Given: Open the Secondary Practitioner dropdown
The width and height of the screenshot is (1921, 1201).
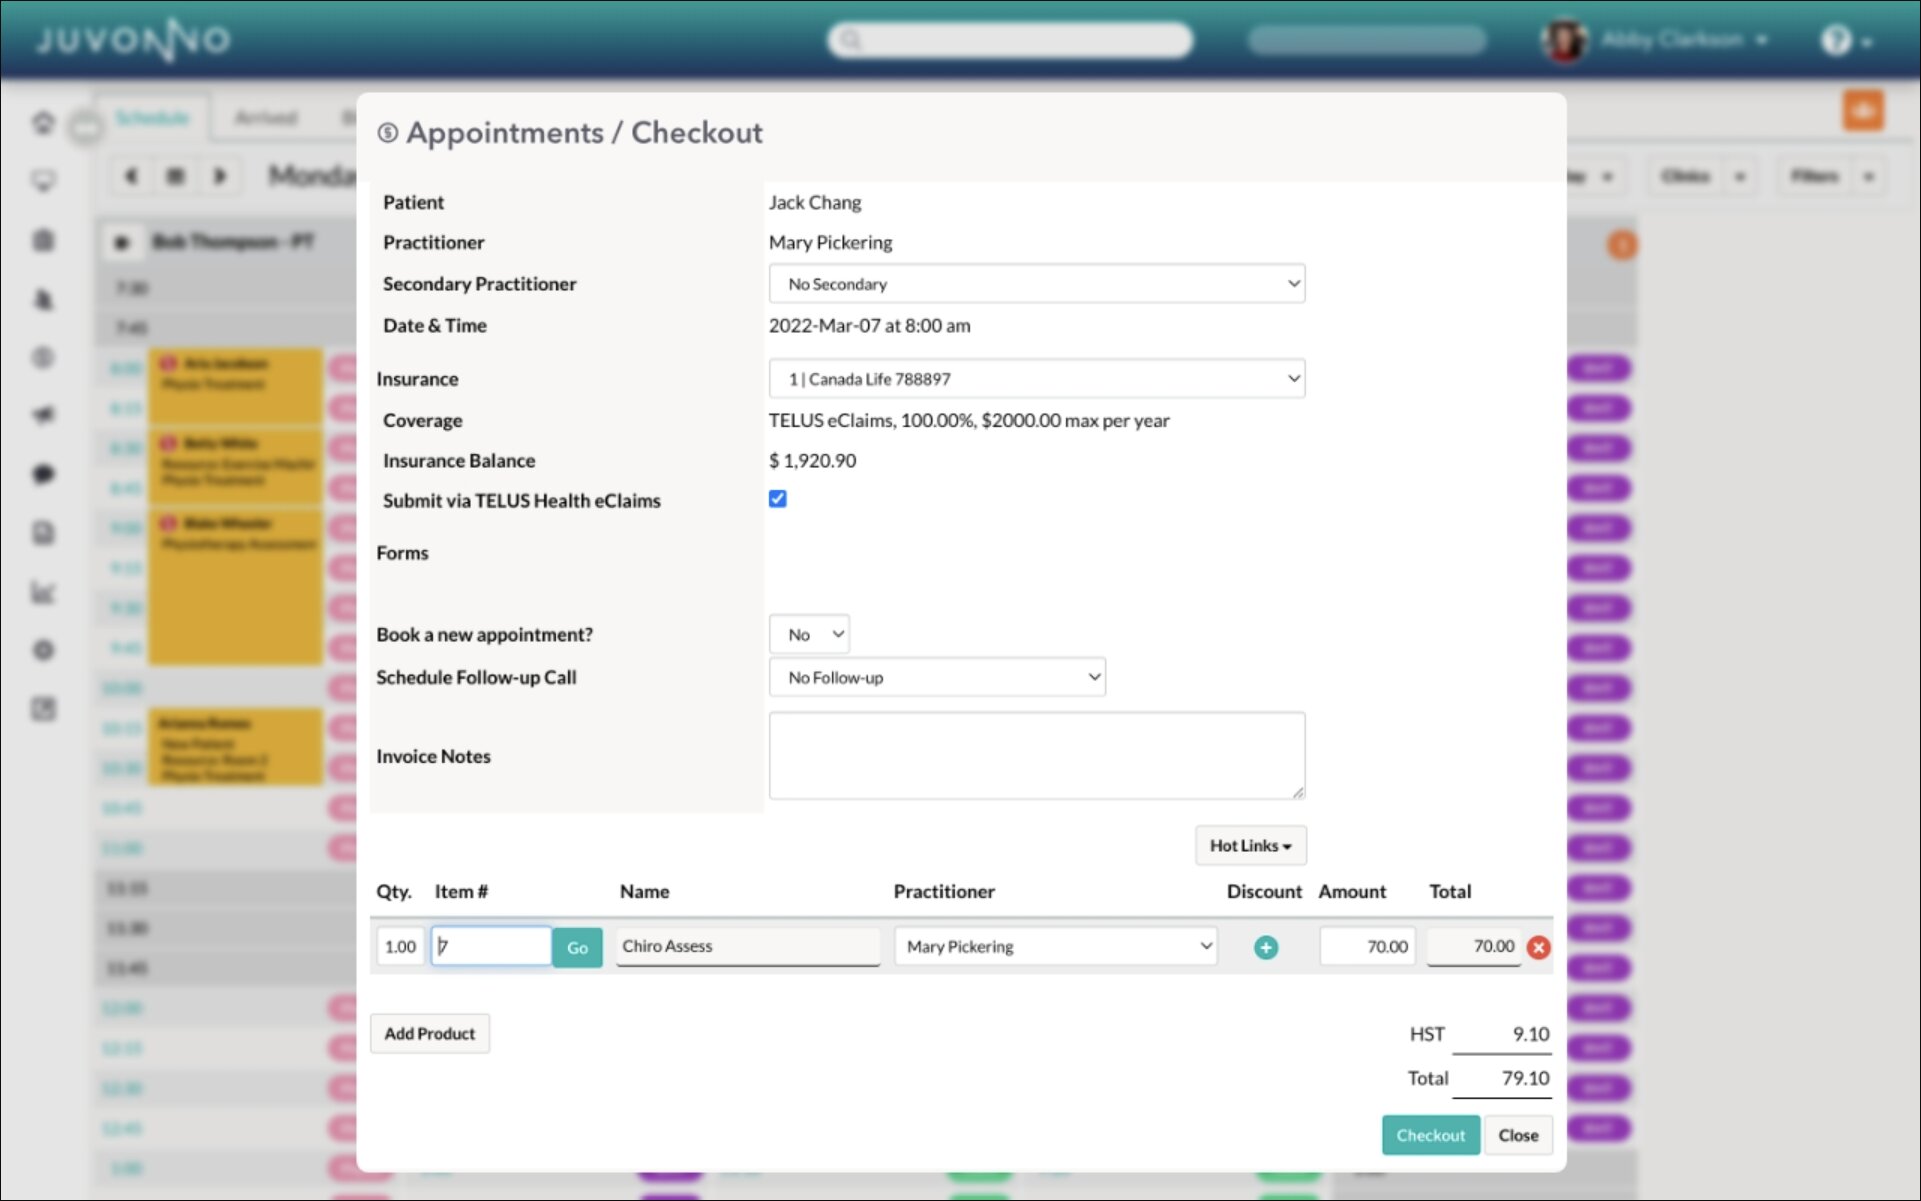Looking at the screenshot, I should [x=1036, y=284].
